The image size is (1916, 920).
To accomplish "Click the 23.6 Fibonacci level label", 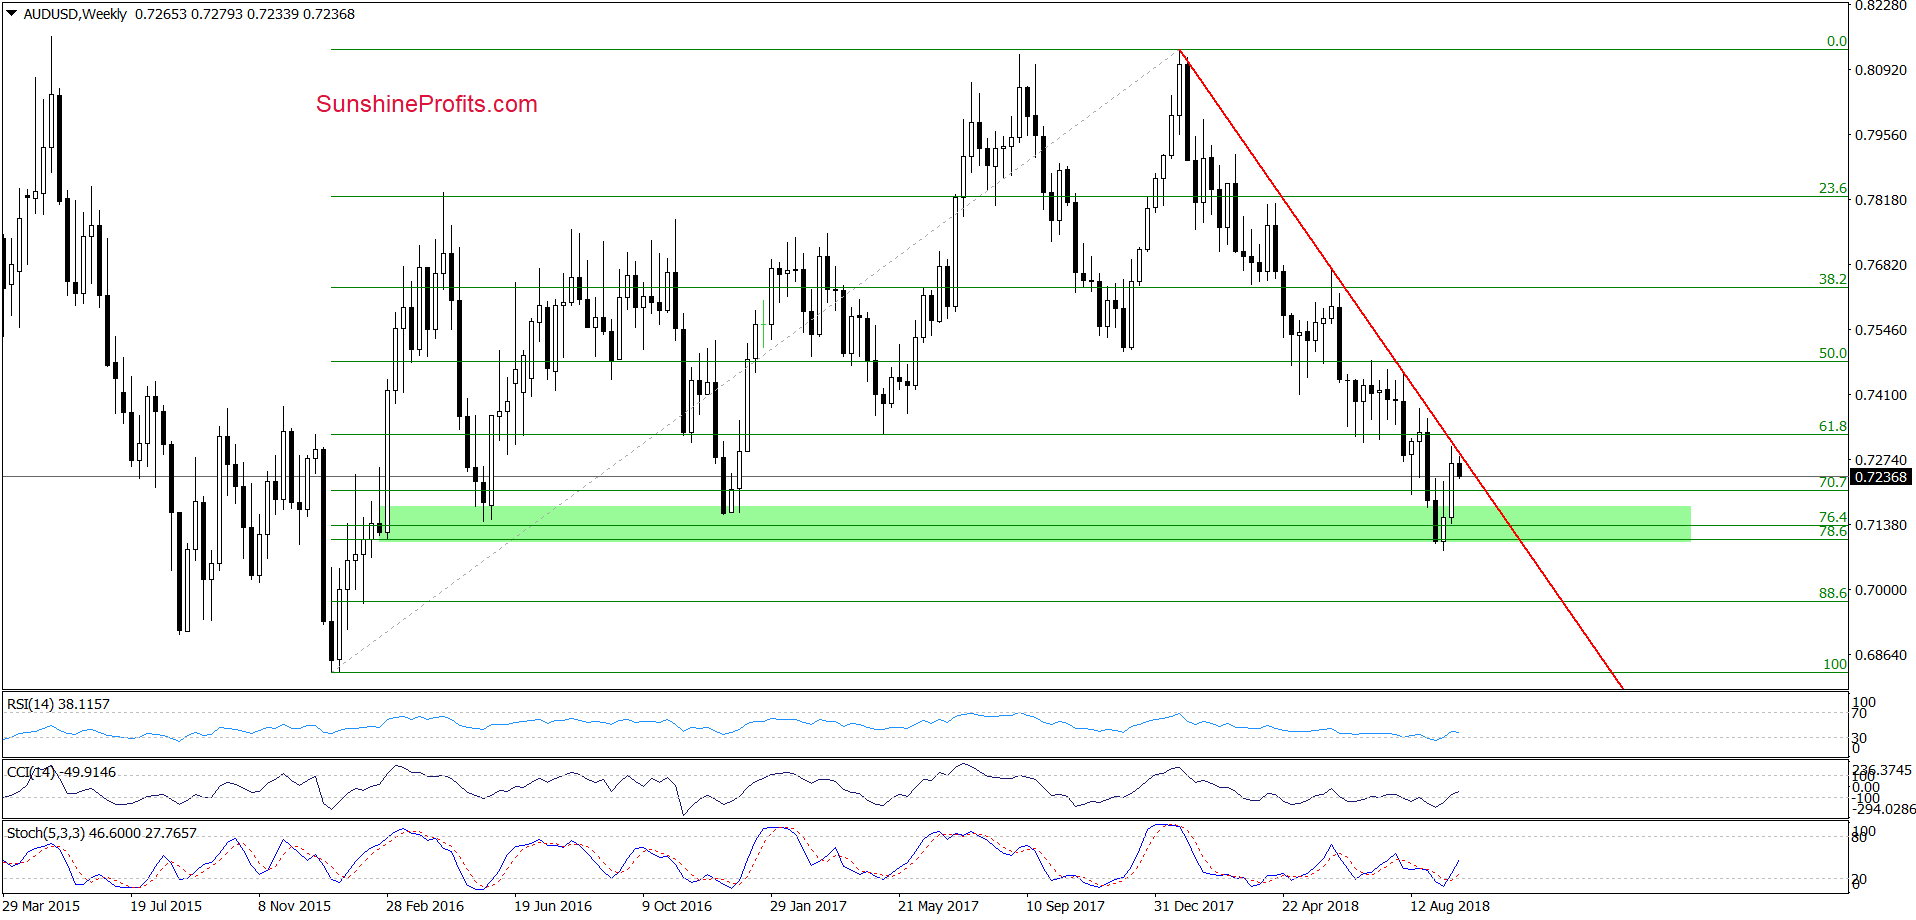I will [1832, 188].
